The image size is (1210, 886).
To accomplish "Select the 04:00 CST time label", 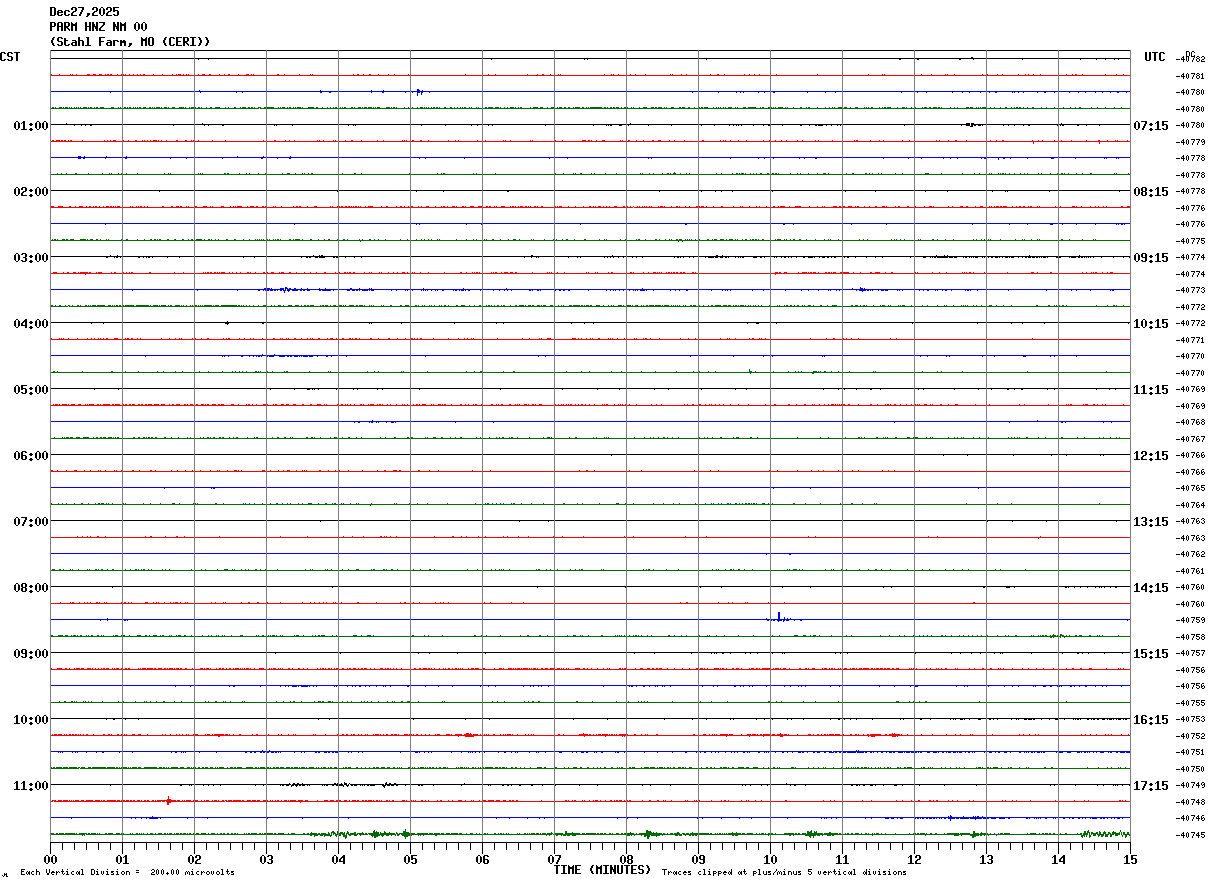I will click(31, 324).
